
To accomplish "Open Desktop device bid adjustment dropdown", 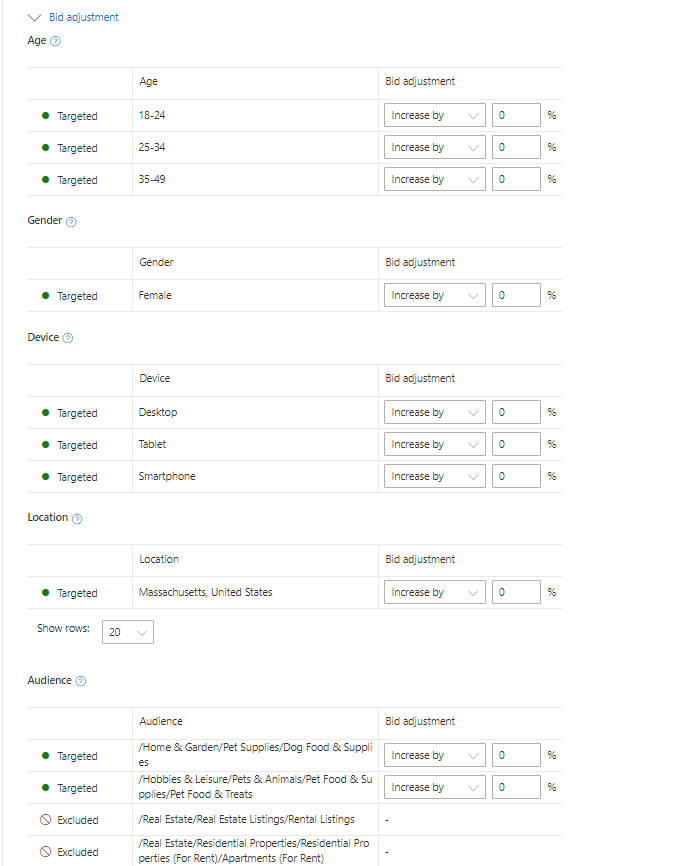I will [434, 412].
